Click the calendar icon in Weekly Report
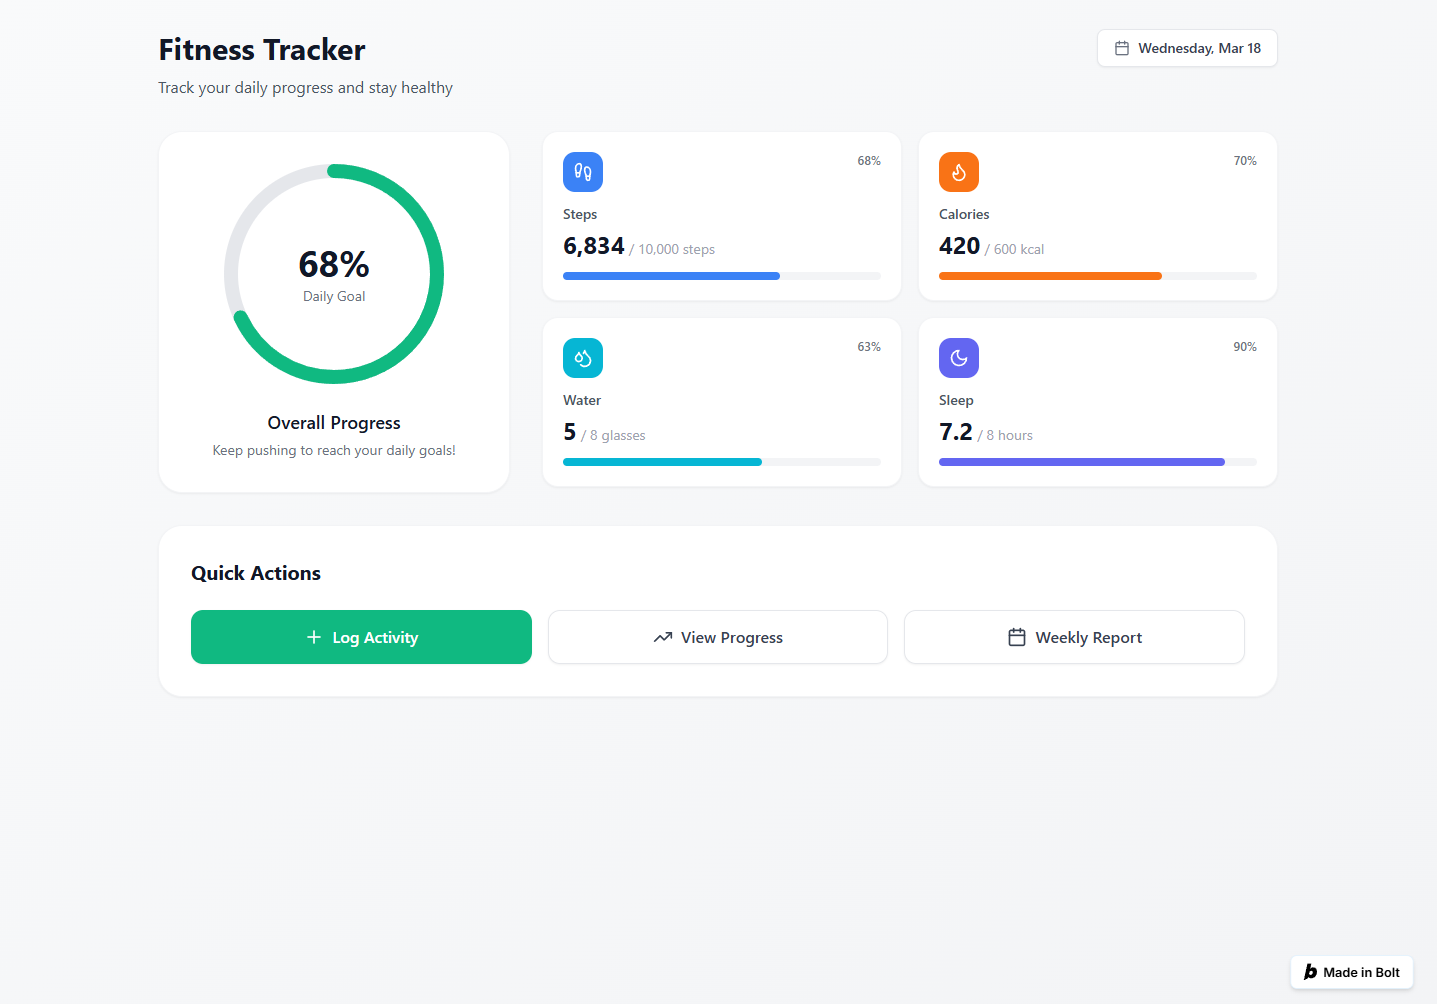The image size is (1437, 1004). pos(1017,637)
